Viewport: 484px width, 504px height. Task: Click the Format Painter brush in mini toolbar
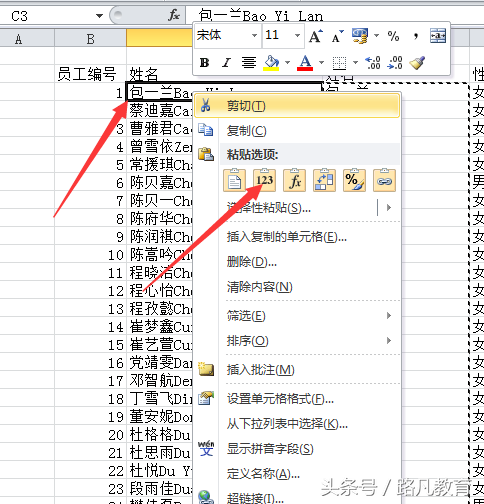[x=417, y=62]
